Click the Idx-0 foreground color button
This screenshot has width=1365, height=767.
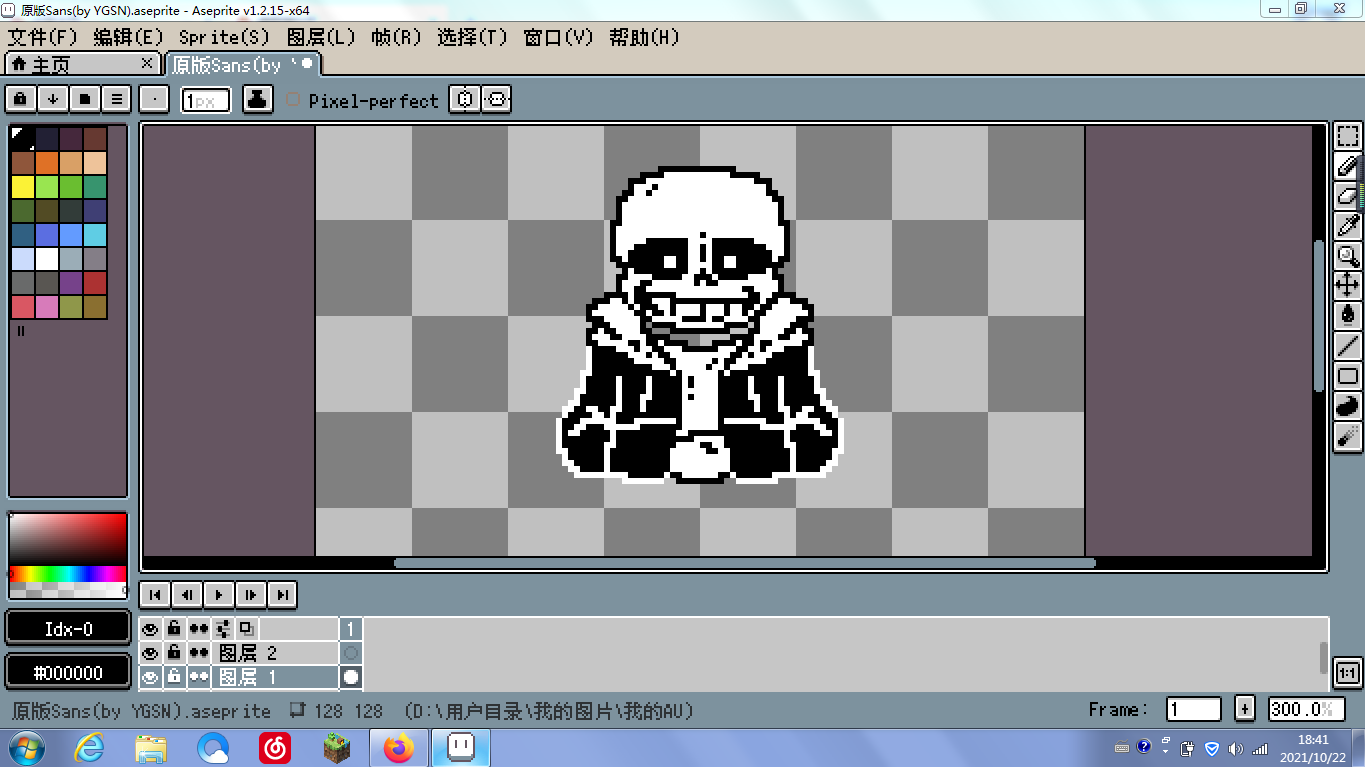click(68, 629)
